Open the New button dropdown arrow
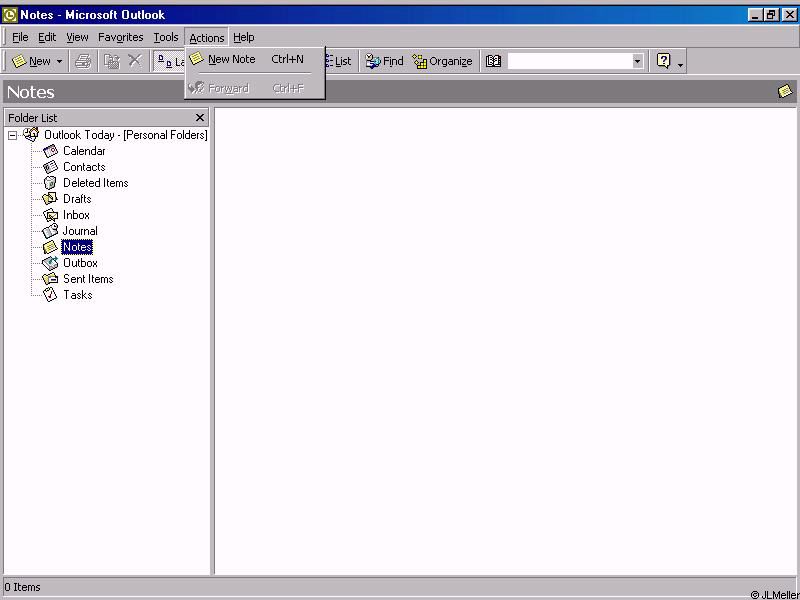800x600 pixels. click(x=59, y=61)
